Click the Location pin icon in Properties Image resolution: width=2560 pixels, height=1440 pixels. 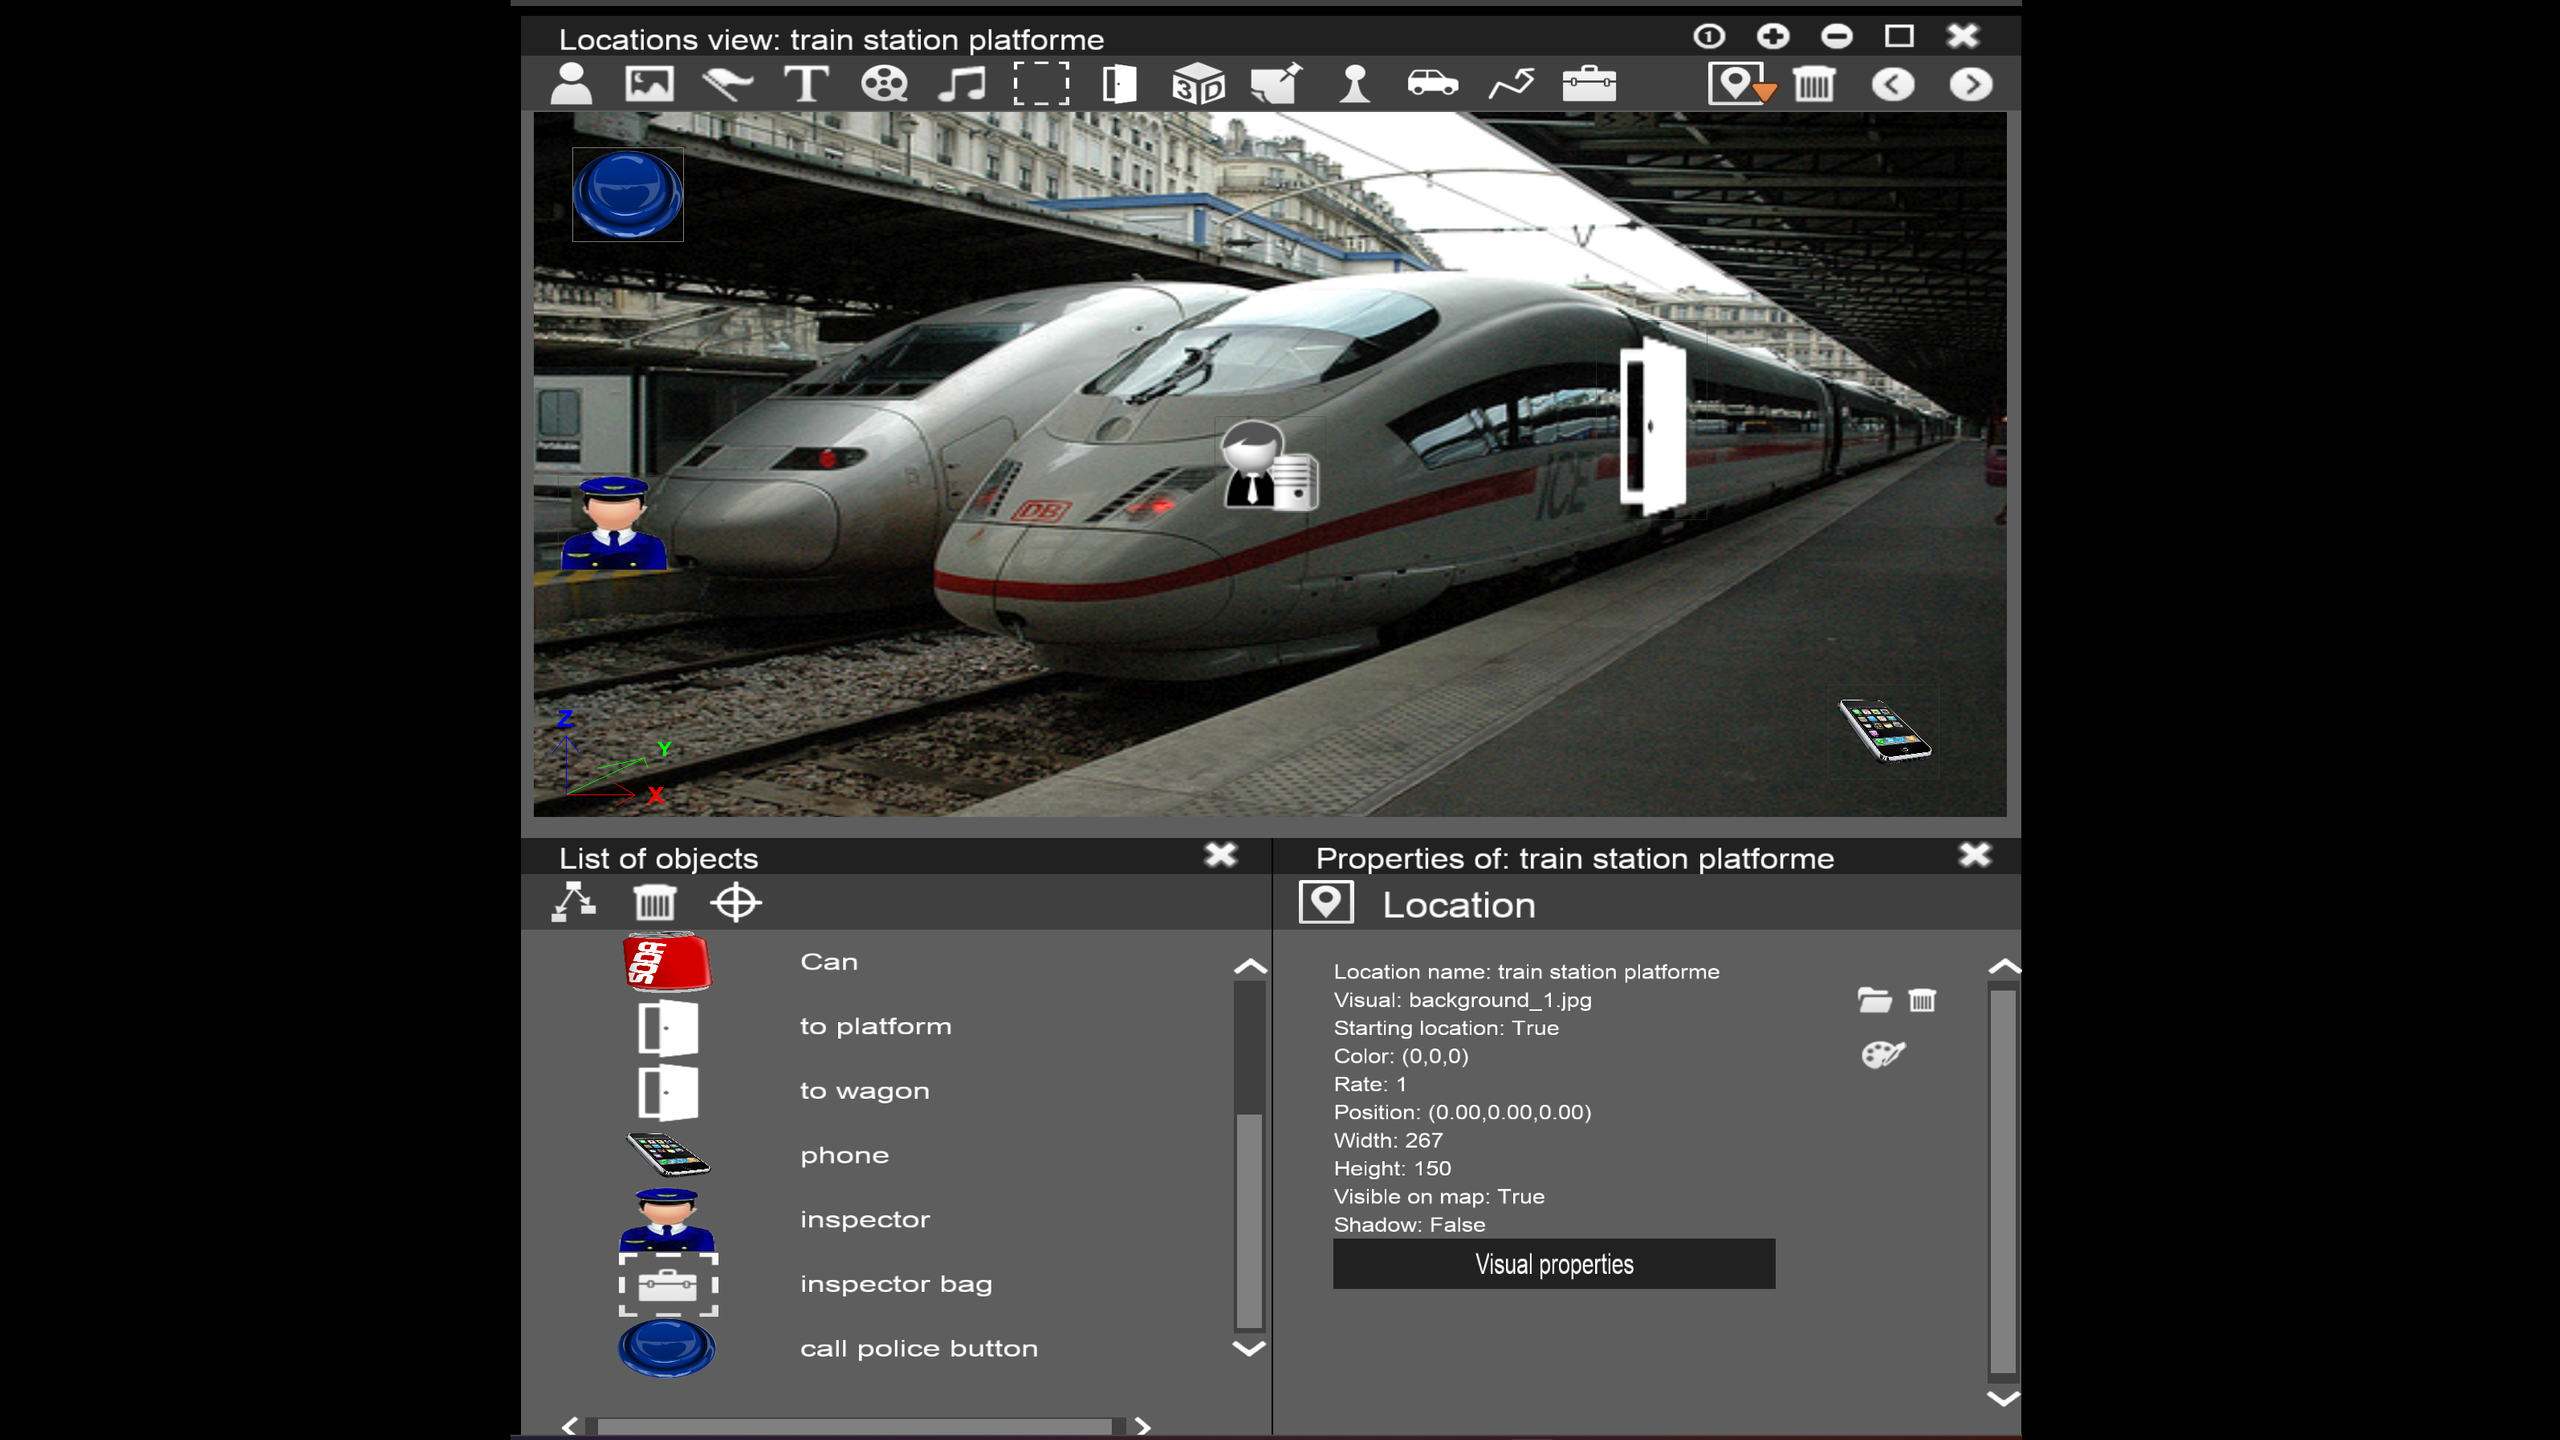(1326, 902)
